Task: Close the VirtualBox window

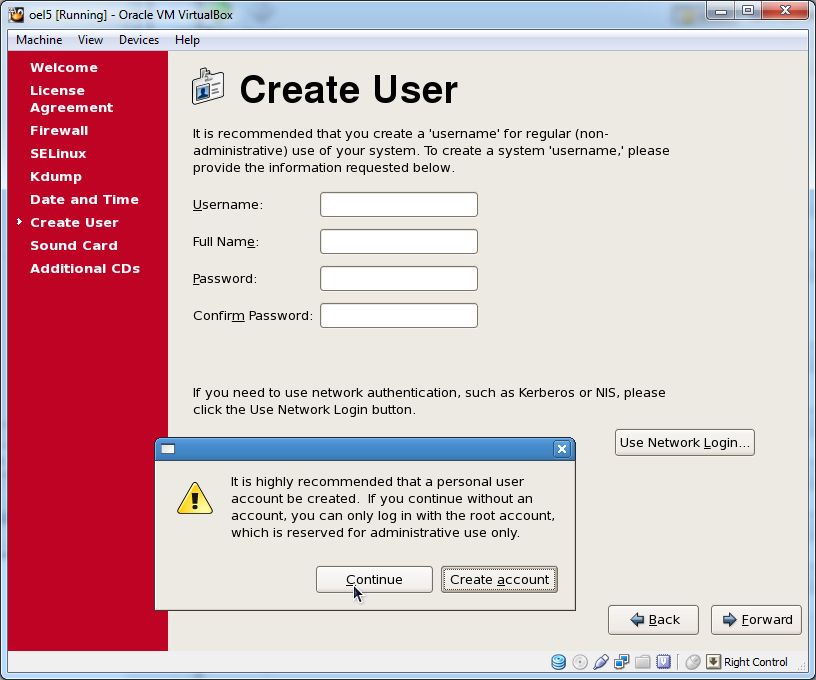Action: 785,11
